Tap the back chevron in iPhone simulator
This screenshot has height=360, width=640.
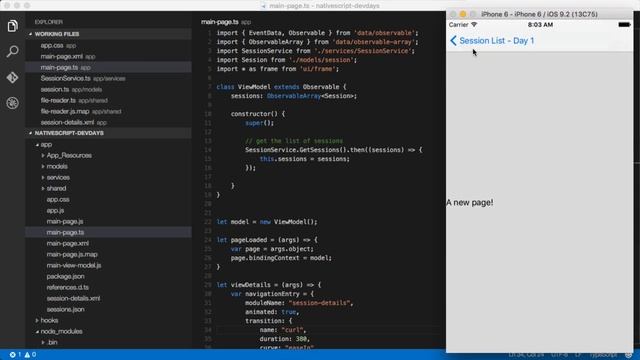(x=453, y=40)
